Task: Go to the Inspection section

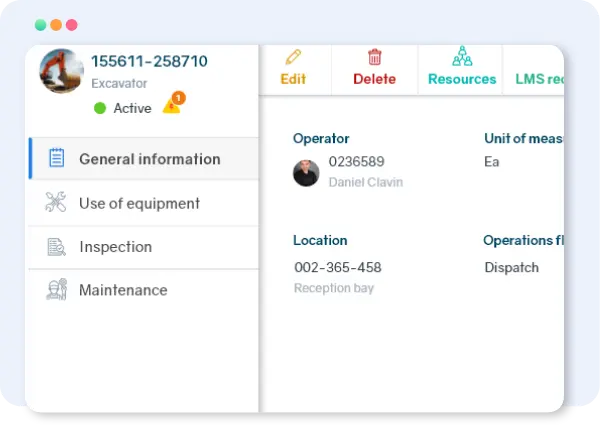Action: (x=115, y=247)
